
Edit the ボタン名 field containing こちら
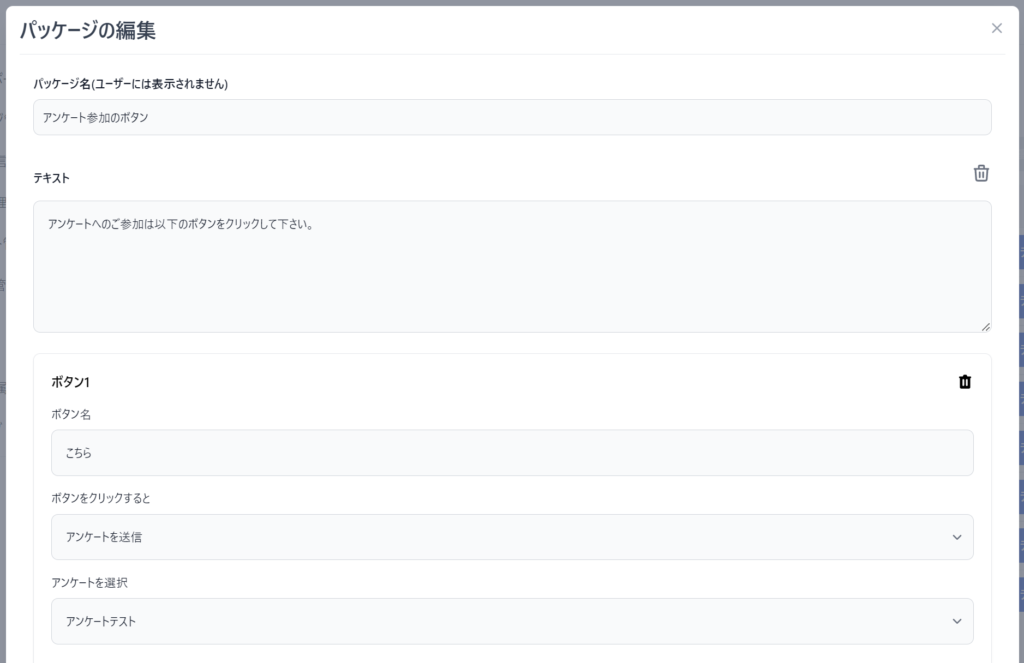coord(512,453)
